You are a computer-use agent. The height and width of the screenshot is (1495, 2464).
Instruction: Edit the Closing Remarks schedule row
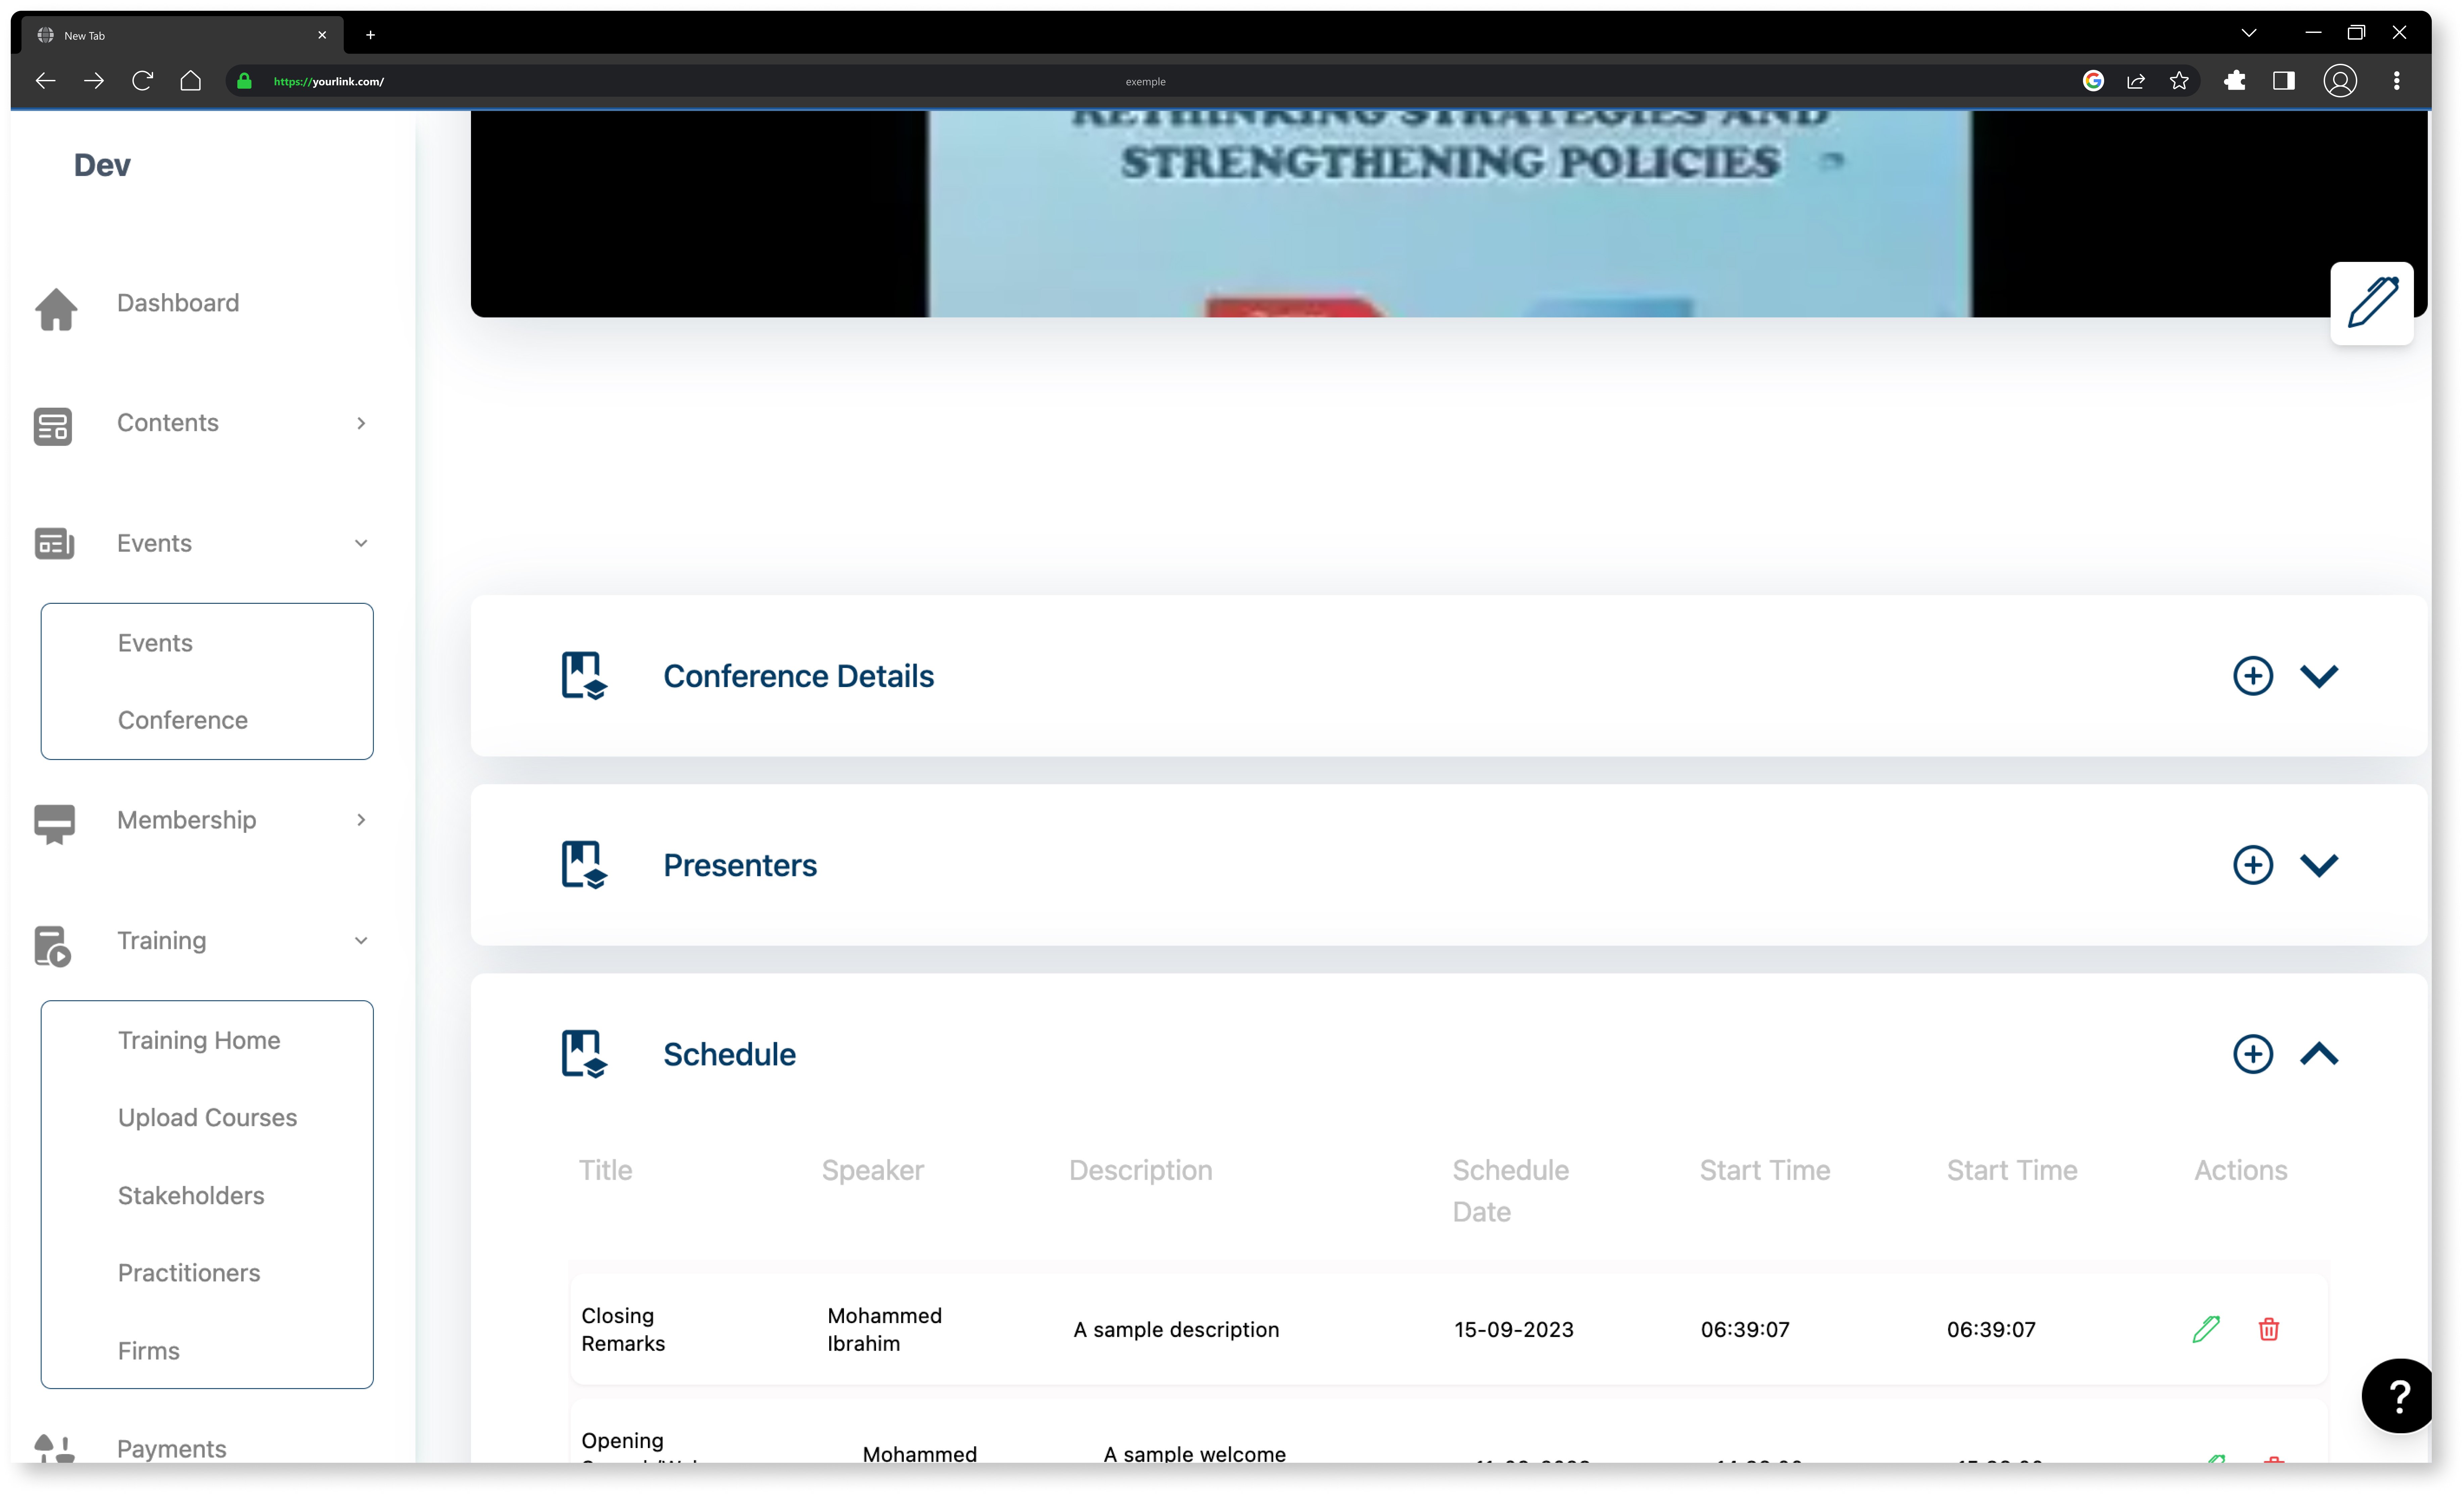tap(2206, 1329)
